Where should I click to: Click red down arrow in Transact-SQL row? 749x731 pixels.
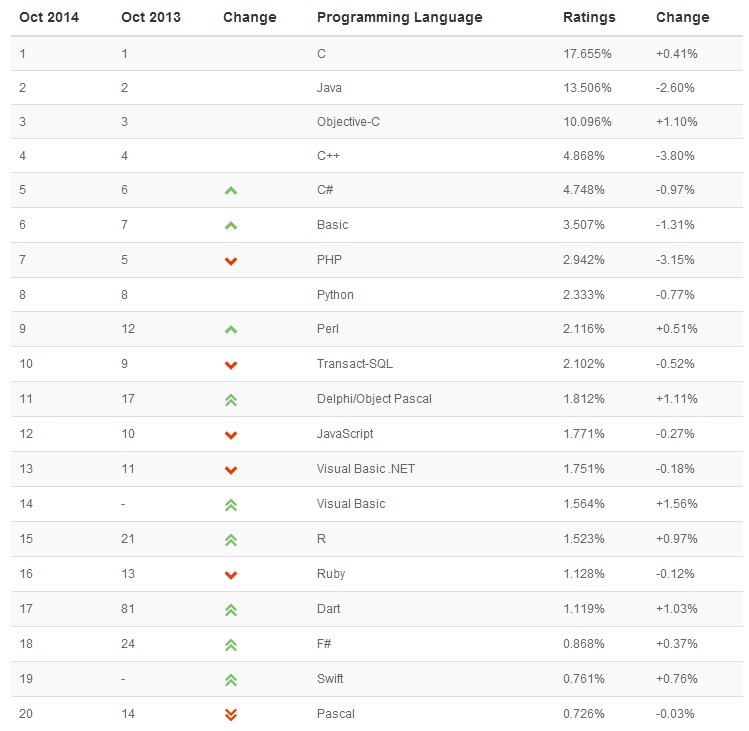[x=231, y=365]
